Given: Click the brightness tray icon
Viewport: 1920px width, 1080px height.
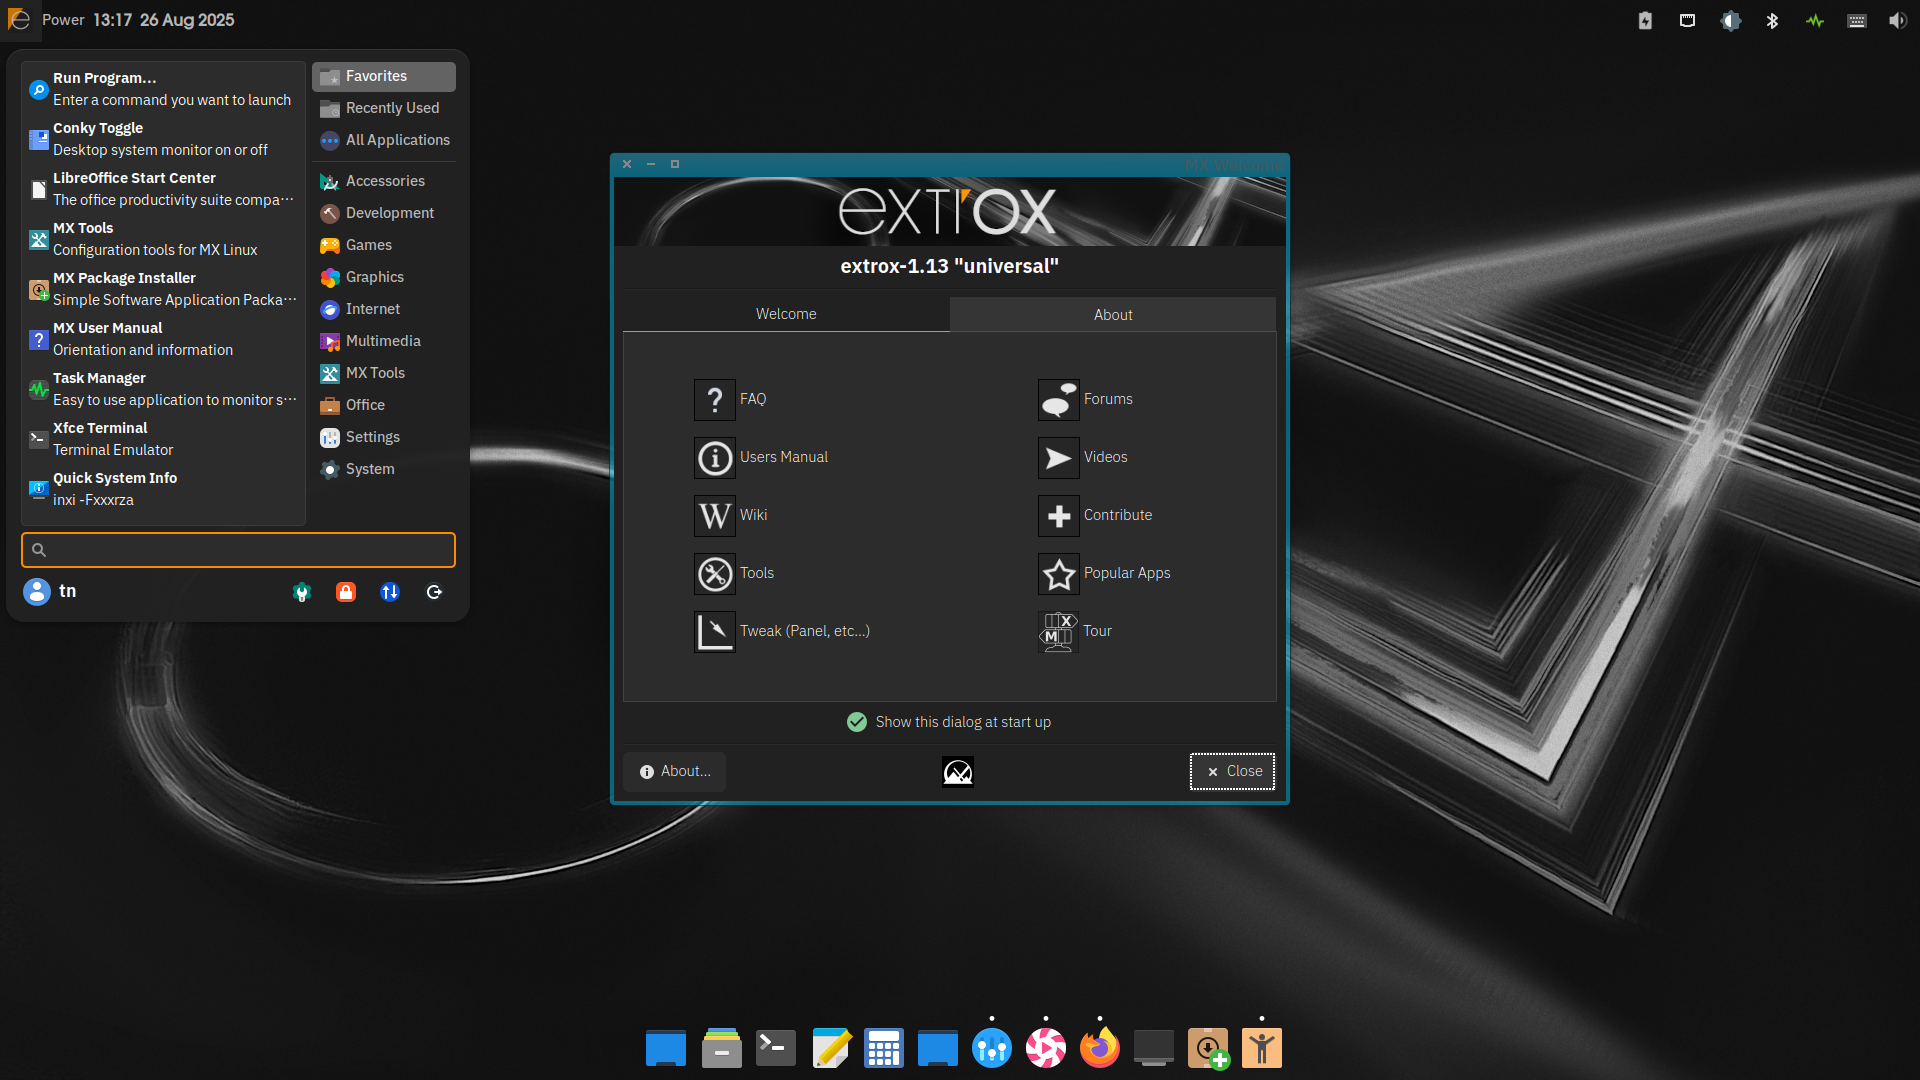Looking at the screenshot, I should point(1730,20).
